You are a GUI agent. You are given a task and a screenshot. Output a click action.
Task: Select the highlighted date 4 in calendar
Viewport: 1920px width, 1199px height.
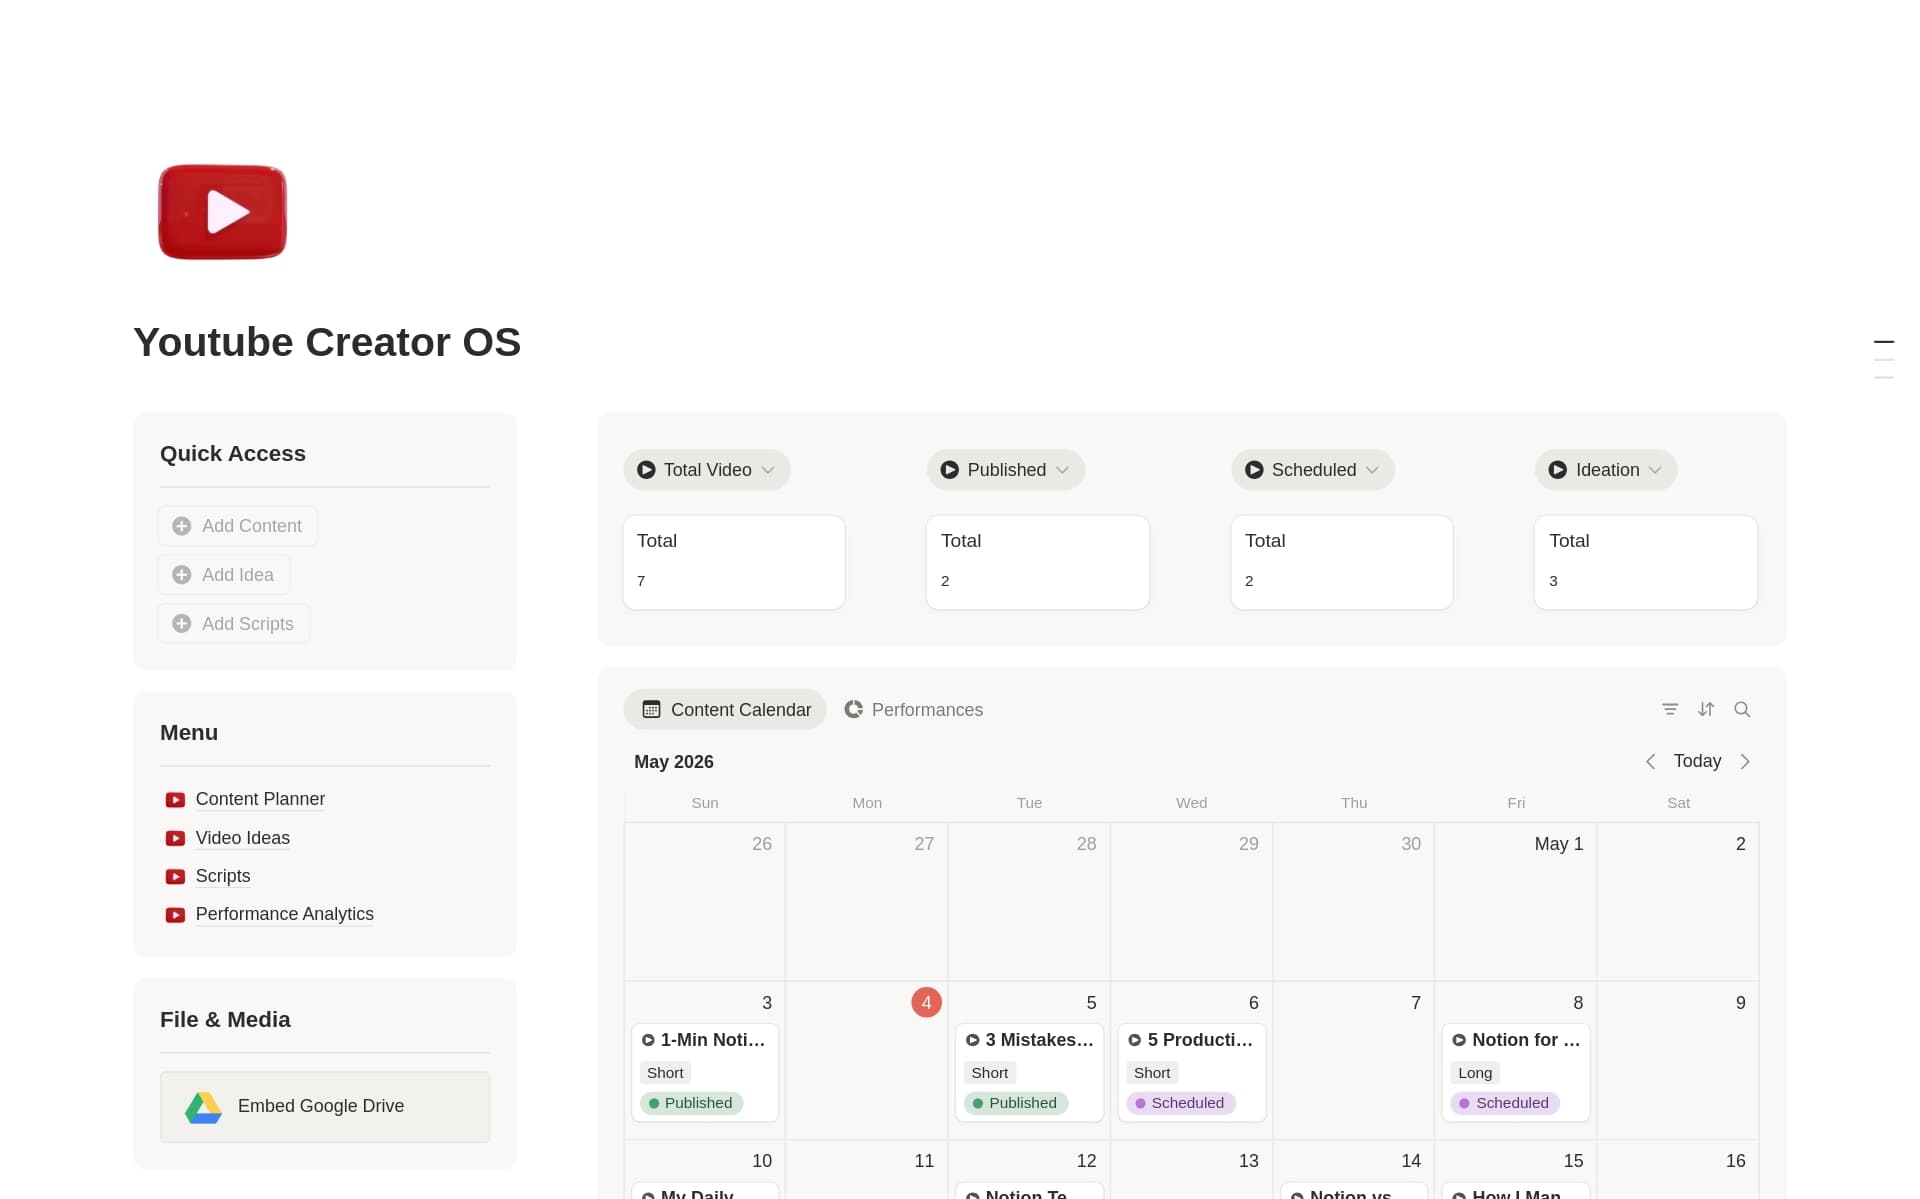coord(926,1002)
